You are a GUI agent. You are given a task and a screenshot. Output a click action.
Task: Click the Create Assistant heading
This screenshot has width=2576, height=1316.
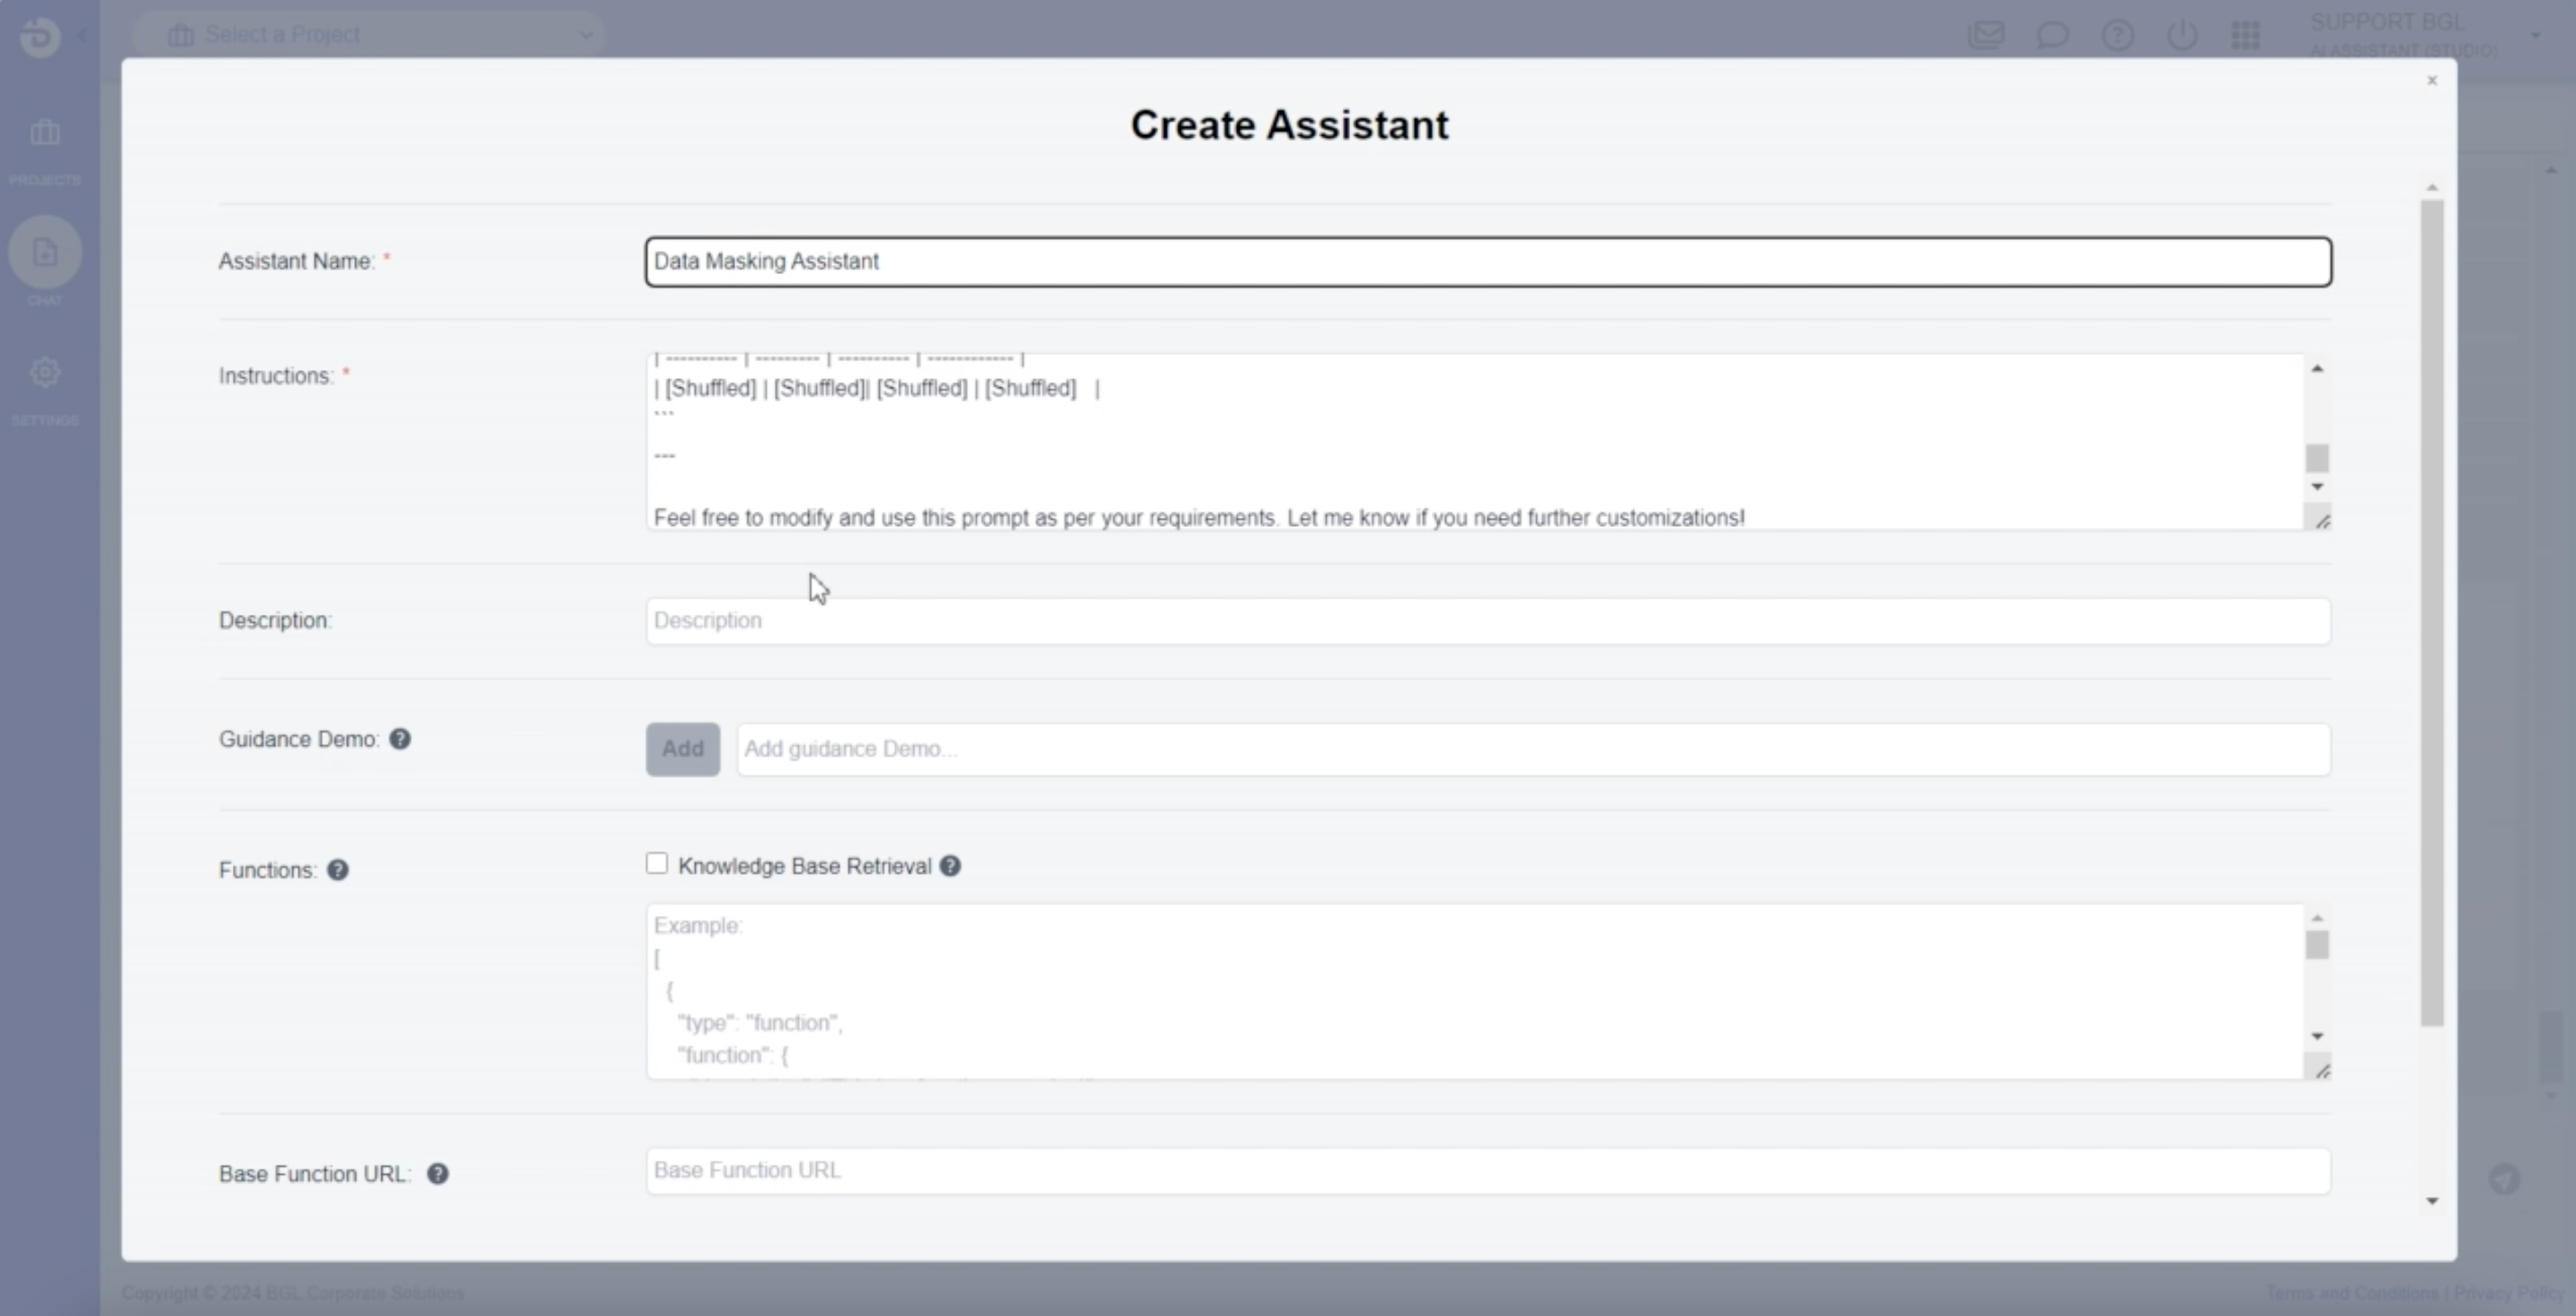(x=1289, y=125)
